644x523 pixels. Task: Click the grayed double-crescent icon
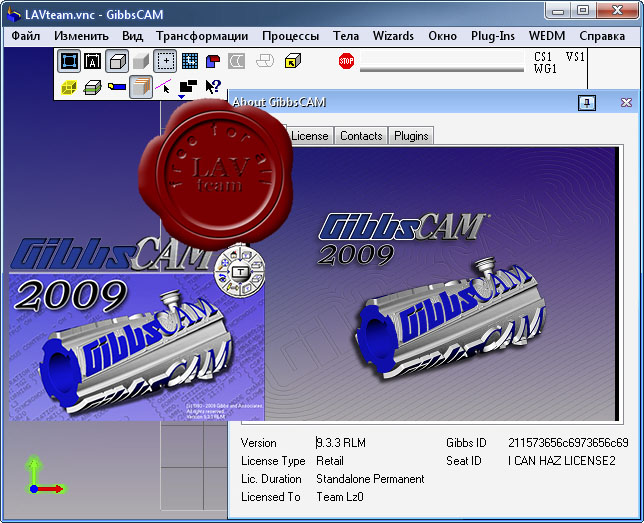237,61
